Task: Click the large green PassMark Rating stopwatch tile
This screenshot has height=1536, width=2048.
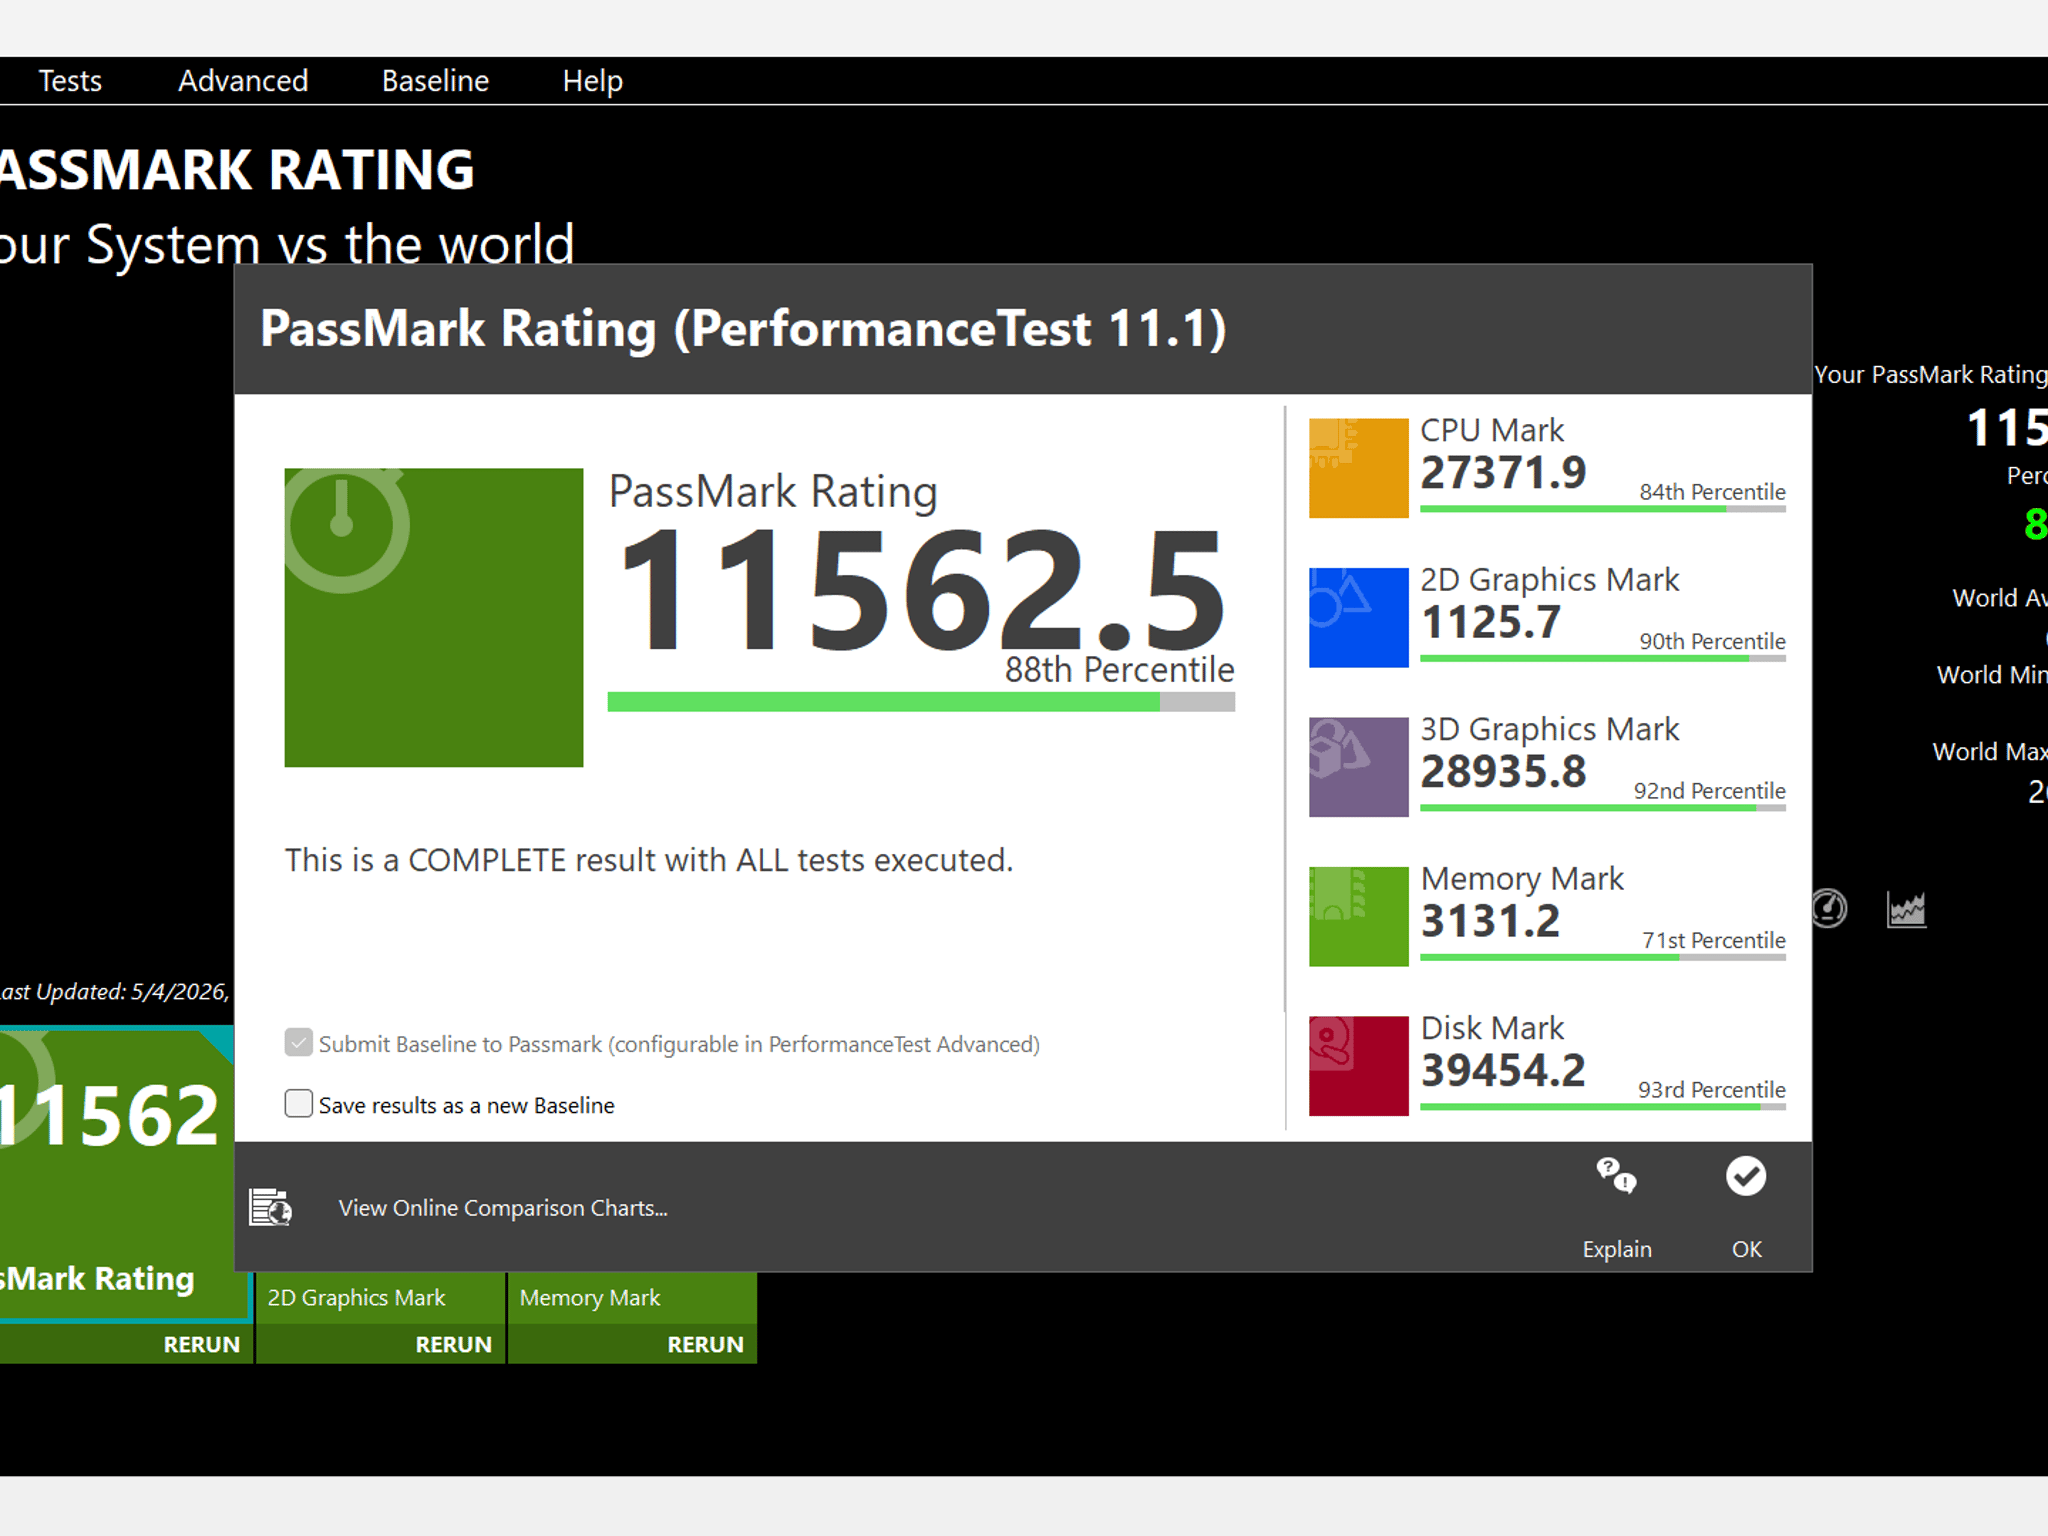Action: click(433, 617)
